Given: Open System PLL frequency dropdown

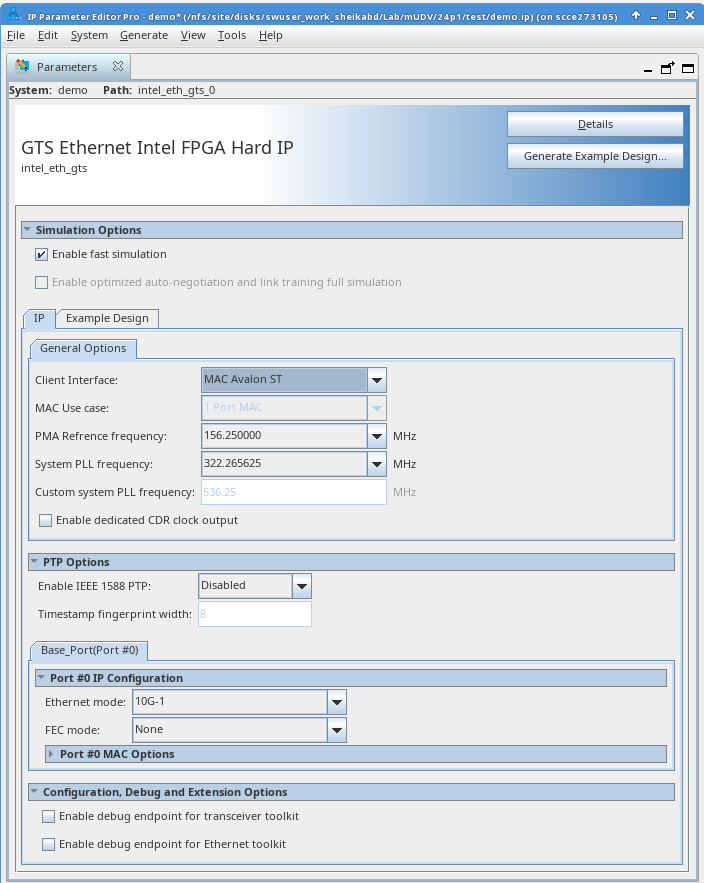Looking at the screenshot, I should point(377,465).
